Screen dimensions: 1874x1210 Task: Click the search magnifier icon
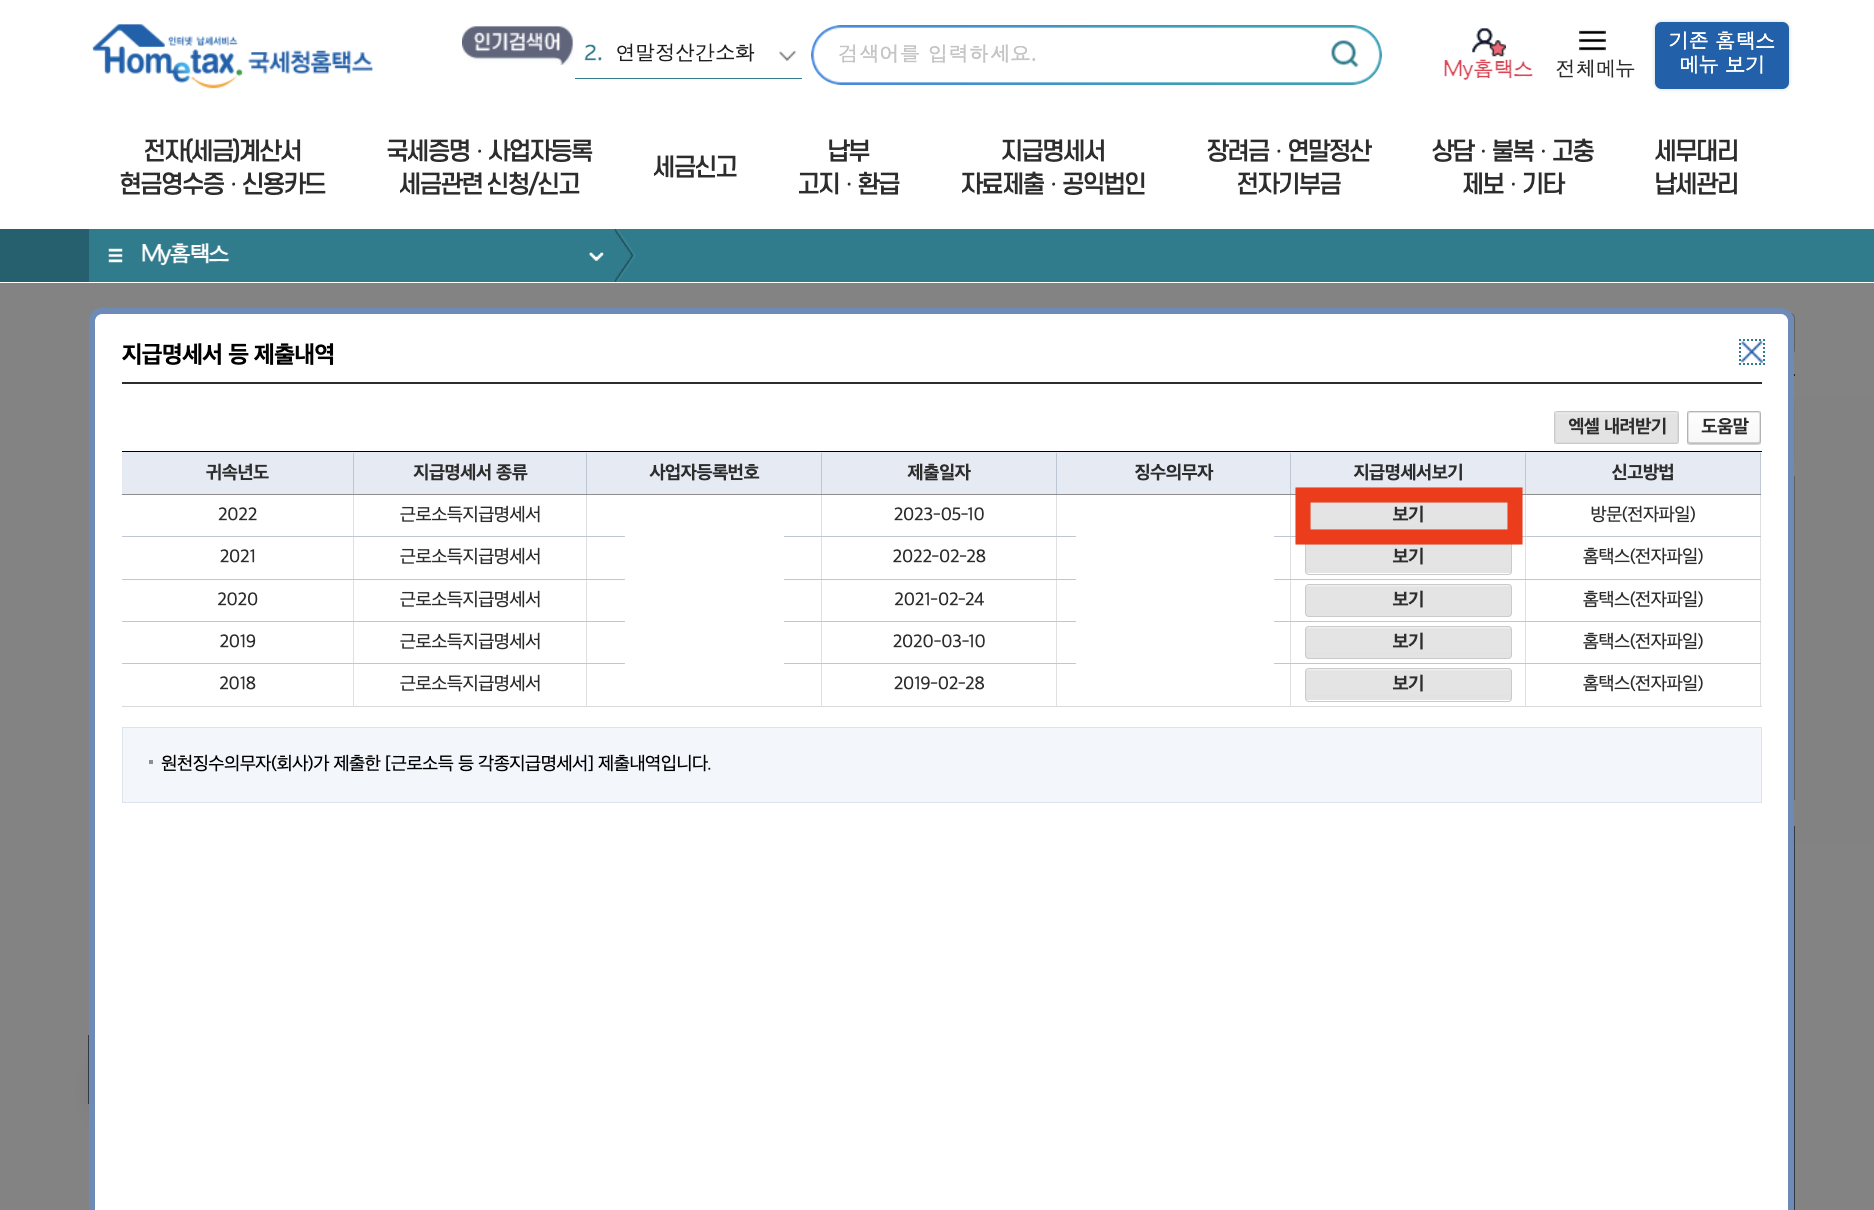[x=1343, y=55]
